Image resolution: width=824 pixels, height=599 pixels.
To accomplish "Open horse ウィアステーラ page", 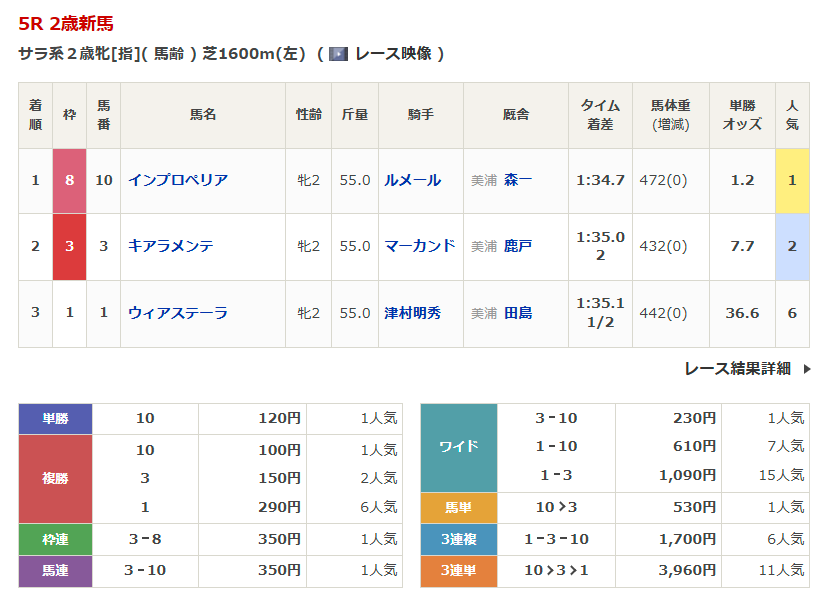I will [178, 313].
